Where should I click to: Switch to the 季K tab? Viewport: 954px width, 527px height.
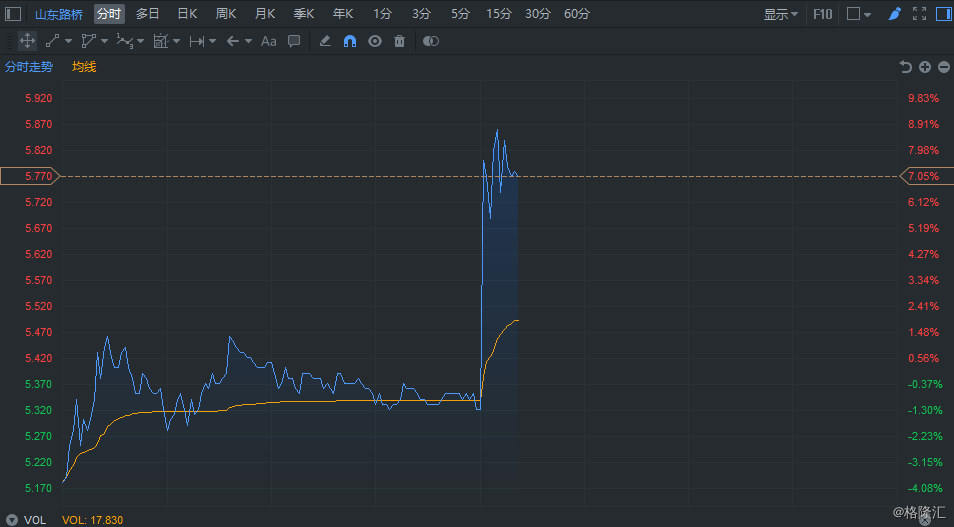304,13
